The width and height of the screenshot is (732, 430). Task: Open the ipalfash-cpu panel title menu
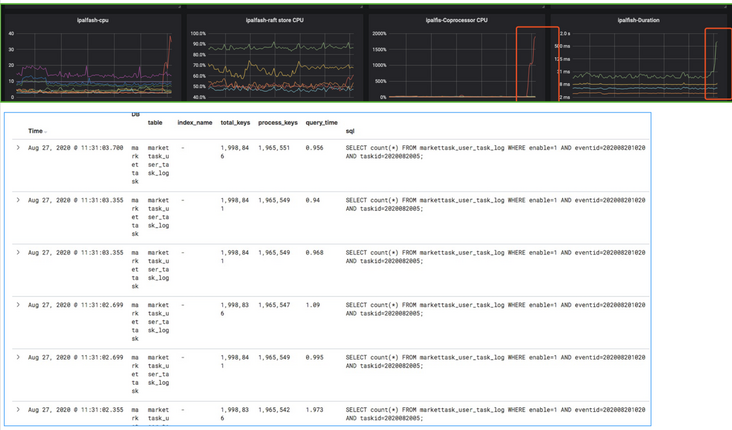93,19
